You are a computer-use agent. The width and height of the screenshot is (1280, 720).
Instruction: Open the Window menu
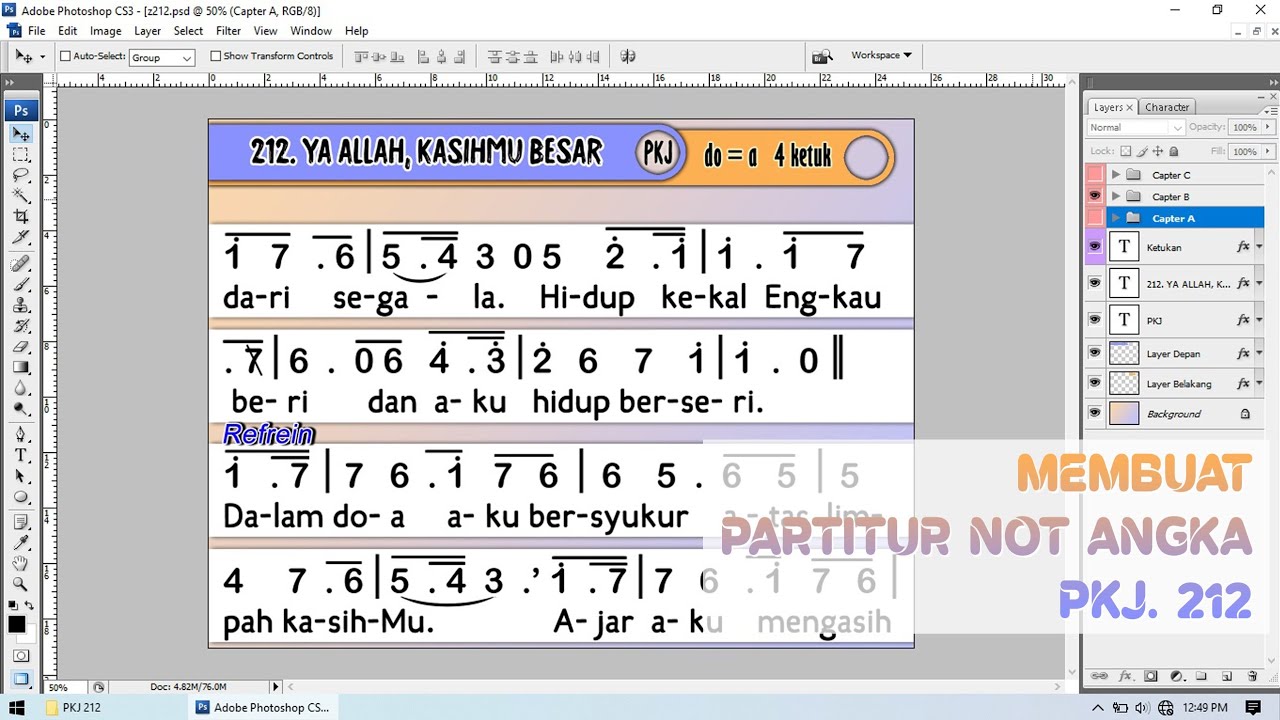(x=311, y=31)
